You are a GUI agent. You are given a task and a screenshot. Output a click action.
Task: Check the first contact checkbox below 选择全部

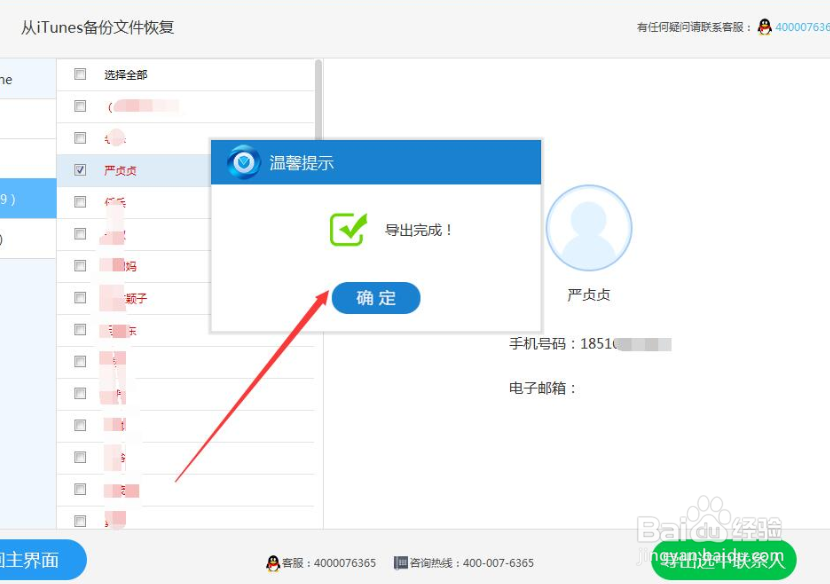click(x=80, y=106)
